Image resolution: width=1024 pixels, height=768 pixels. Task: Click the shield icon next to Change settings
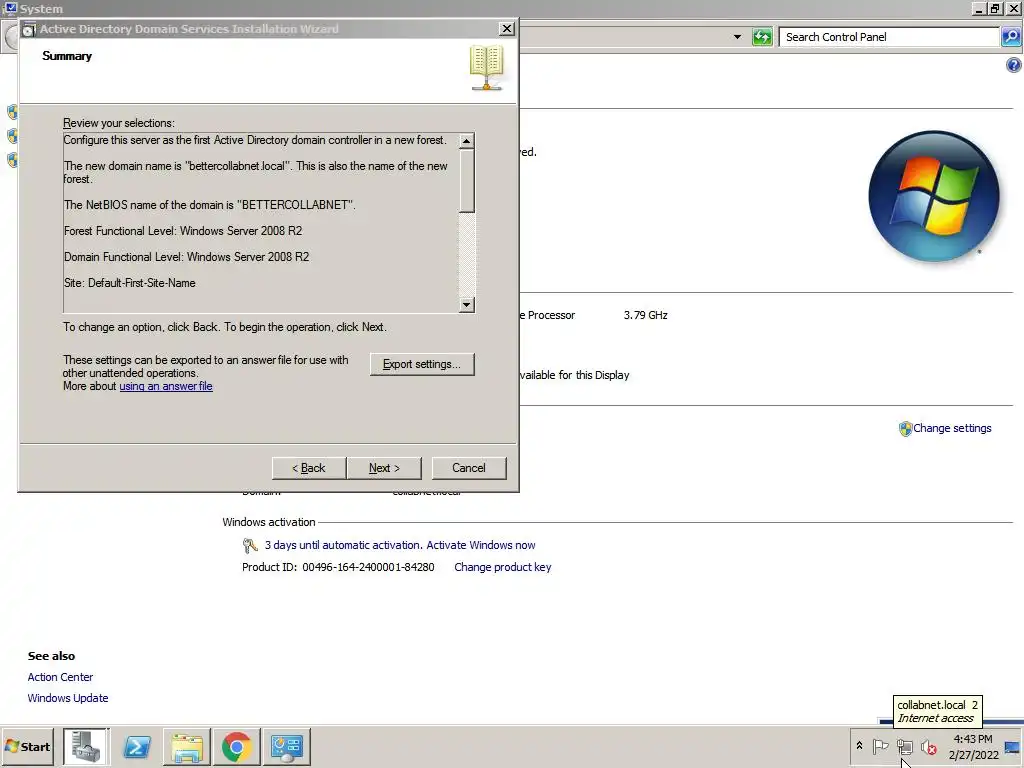coord(905,428)
